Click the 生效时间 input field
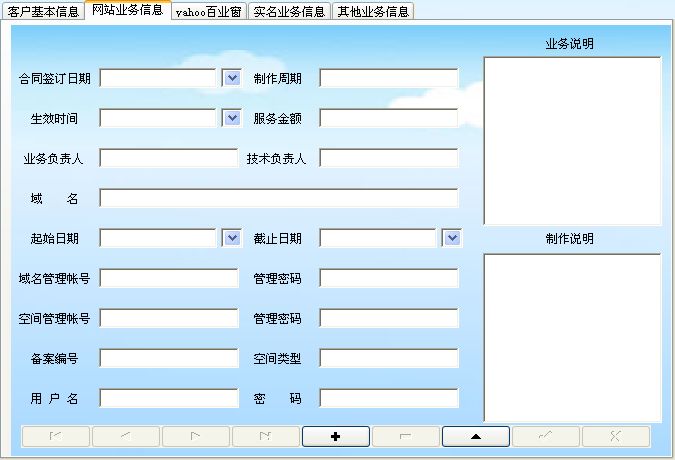 158,118
